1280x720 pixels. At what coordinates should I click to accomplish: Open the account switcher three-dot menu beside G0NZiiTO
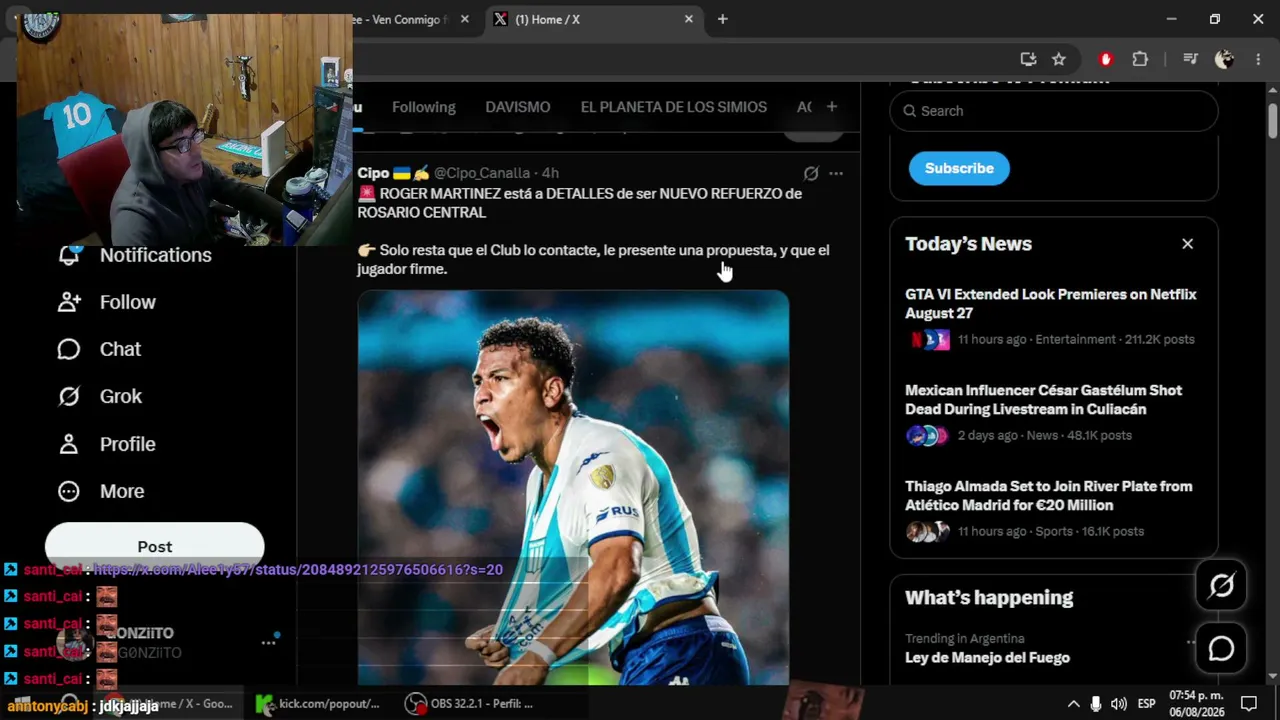[x=268, y=642]
